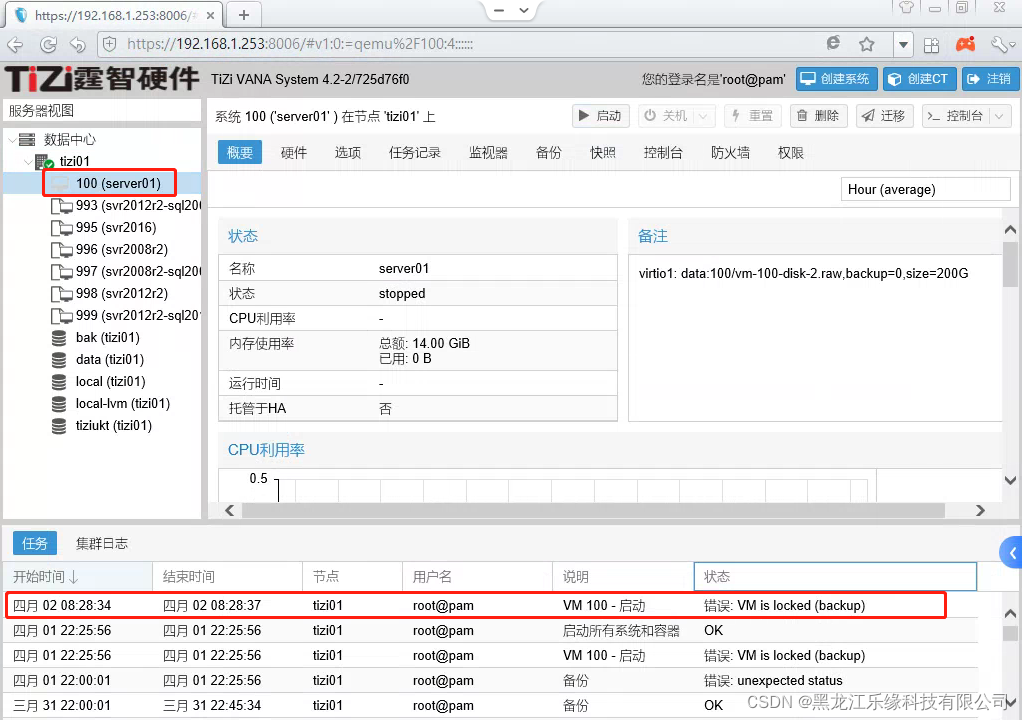The width and height of the screenshot is (1022, 720).
Task: Click the side panel blue chevron handle
Action: 1012,553
